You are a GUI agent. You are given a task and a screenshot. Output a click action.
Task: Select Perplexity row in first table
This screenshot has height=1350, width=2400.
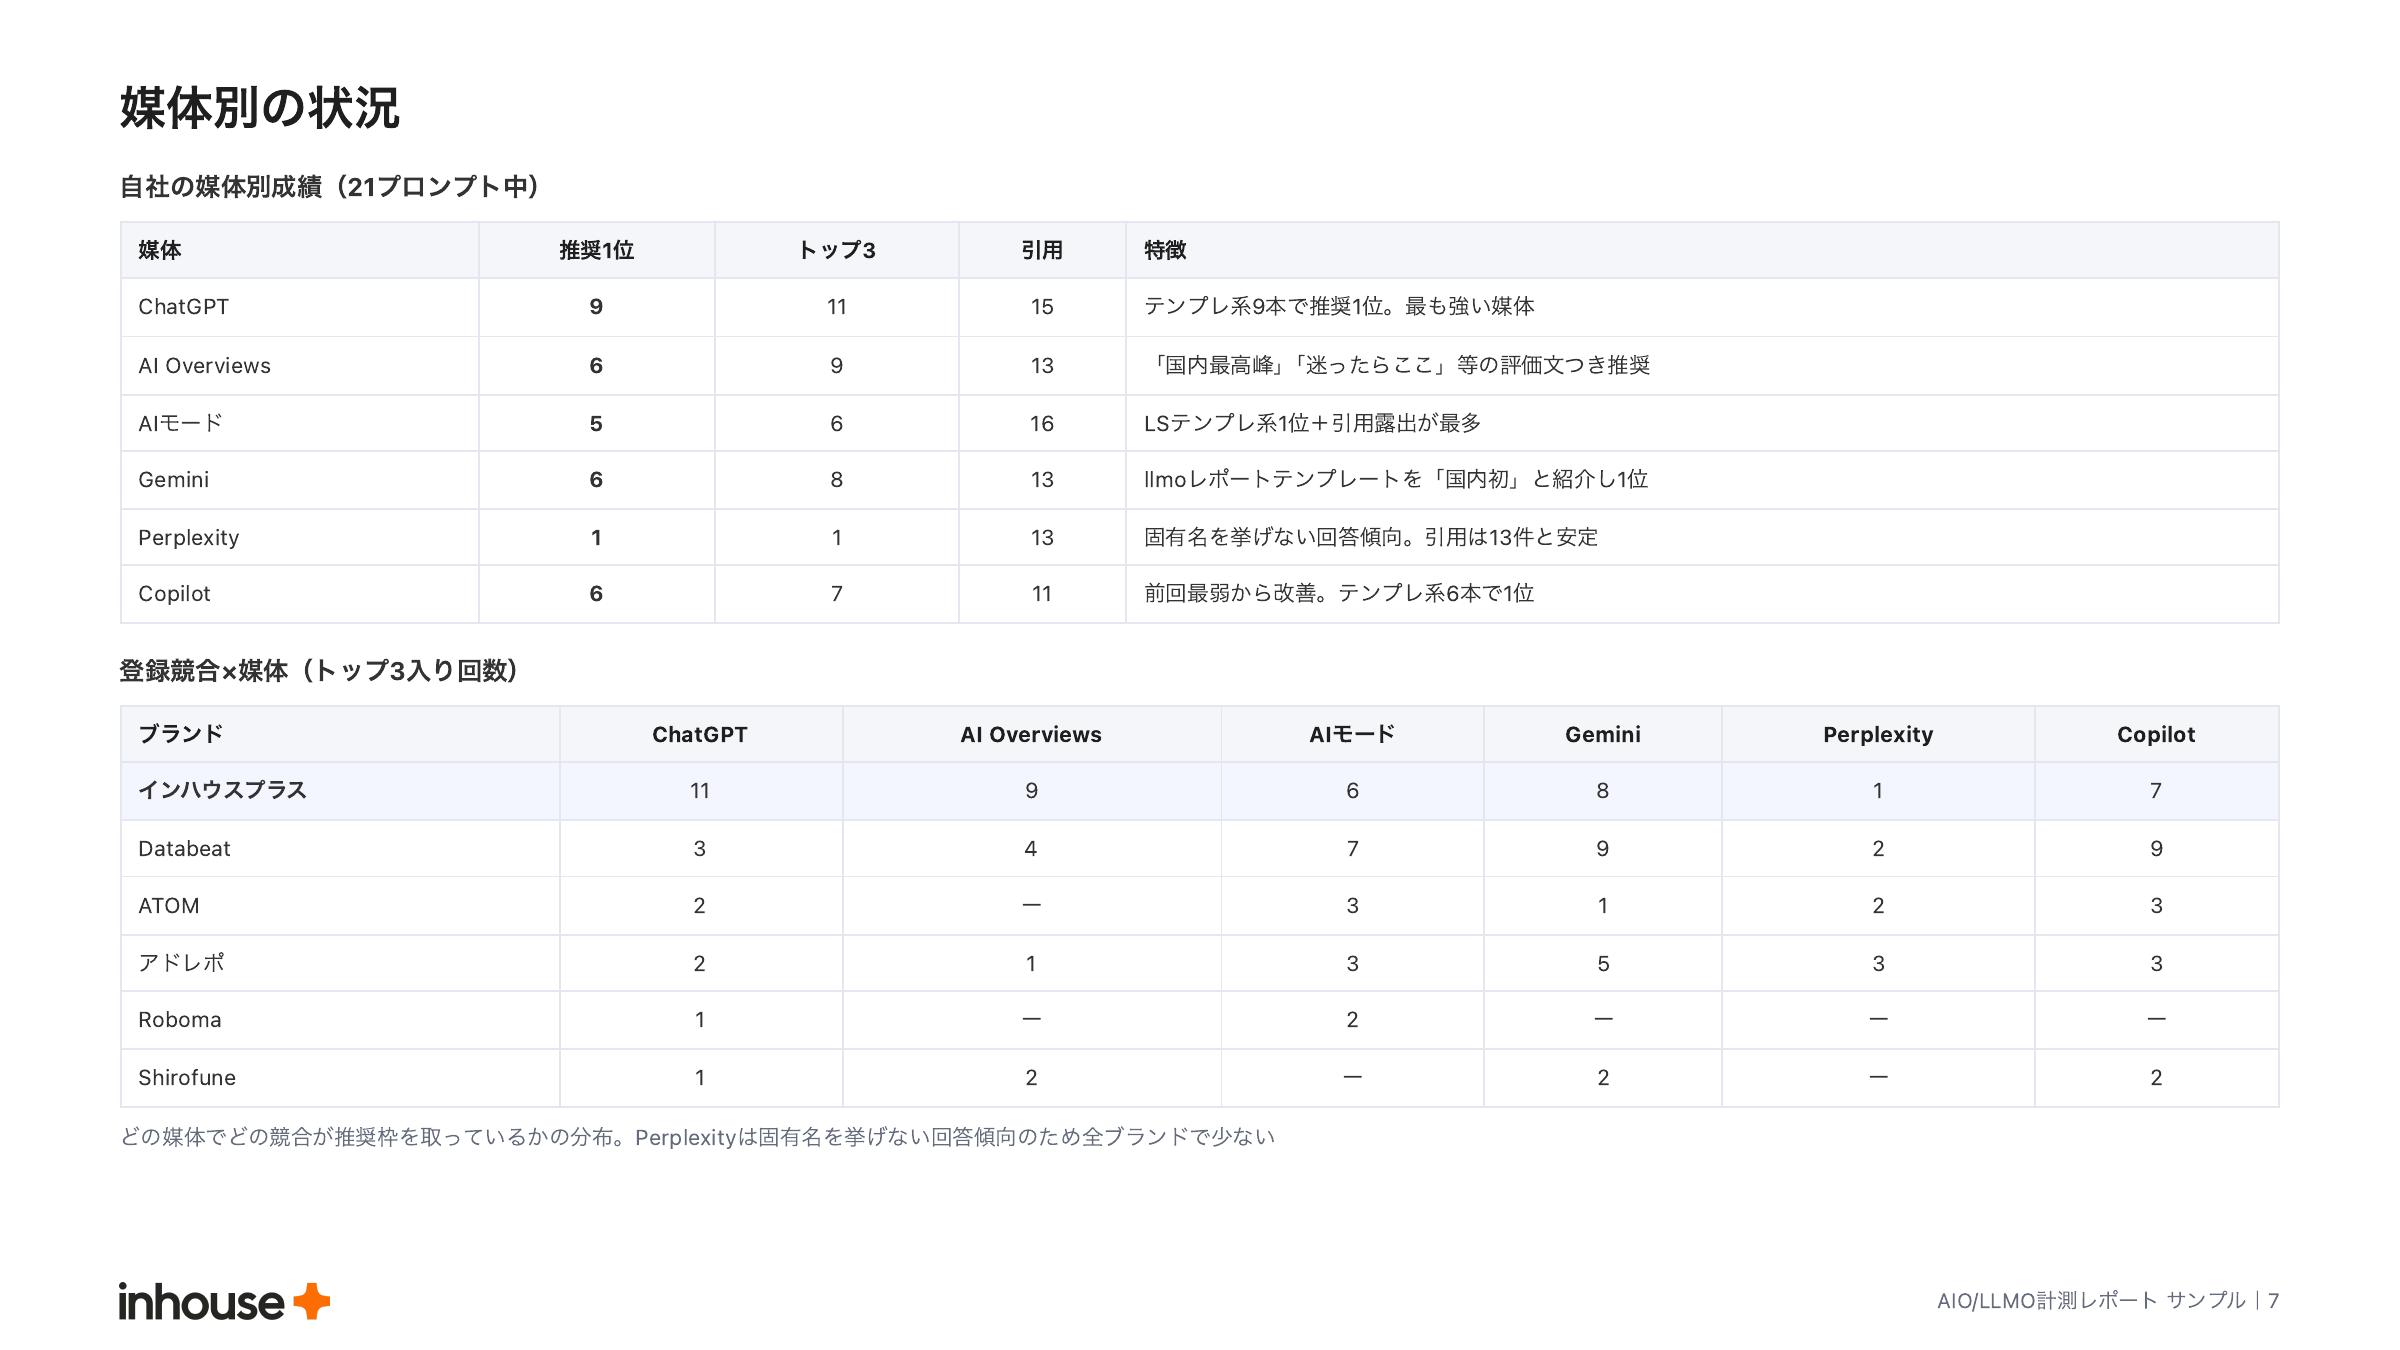pos(1200,537)
